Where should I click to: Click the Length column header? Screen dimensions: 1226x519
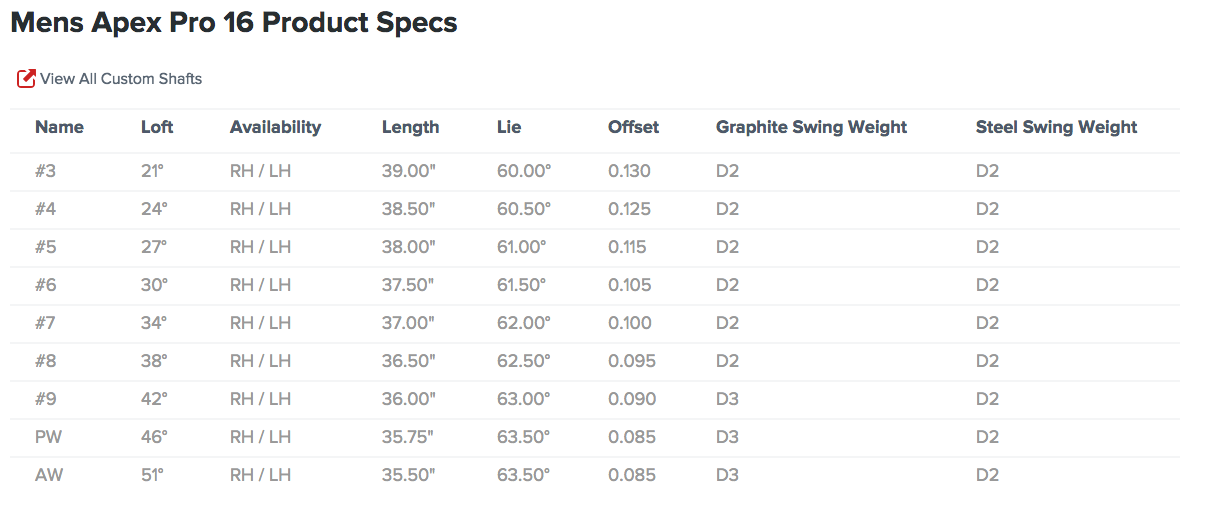point(410,127)
